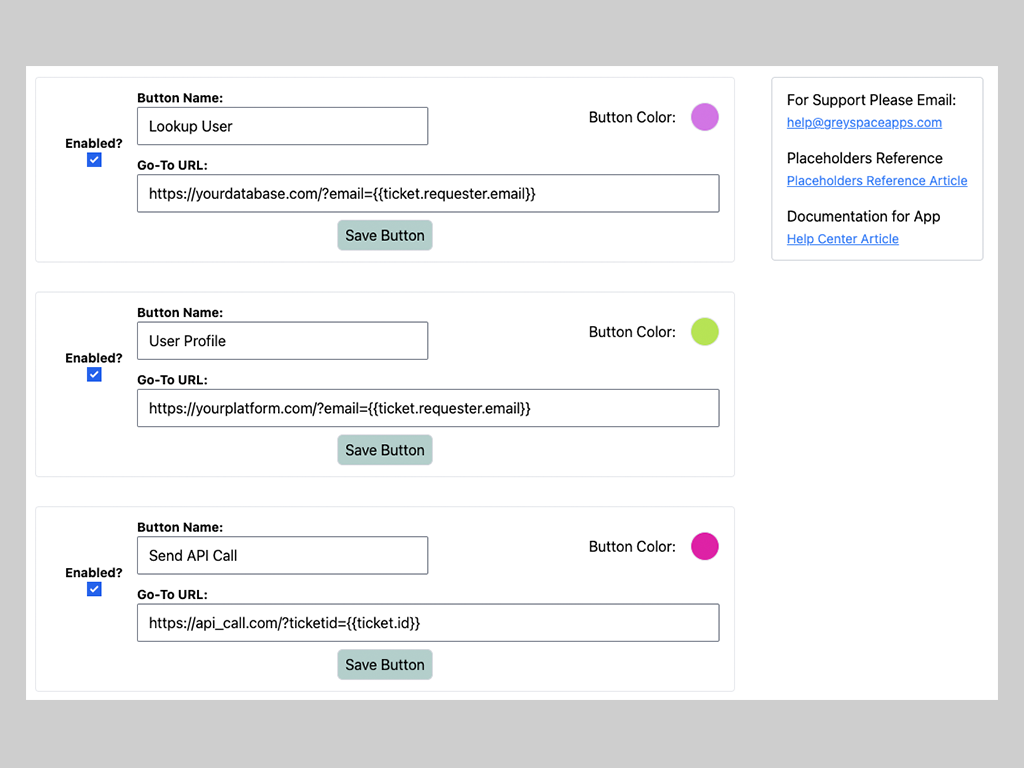Click the Documentation for App heading text
This screenshot has width=1024, height=768.
[x=863, y=216]
